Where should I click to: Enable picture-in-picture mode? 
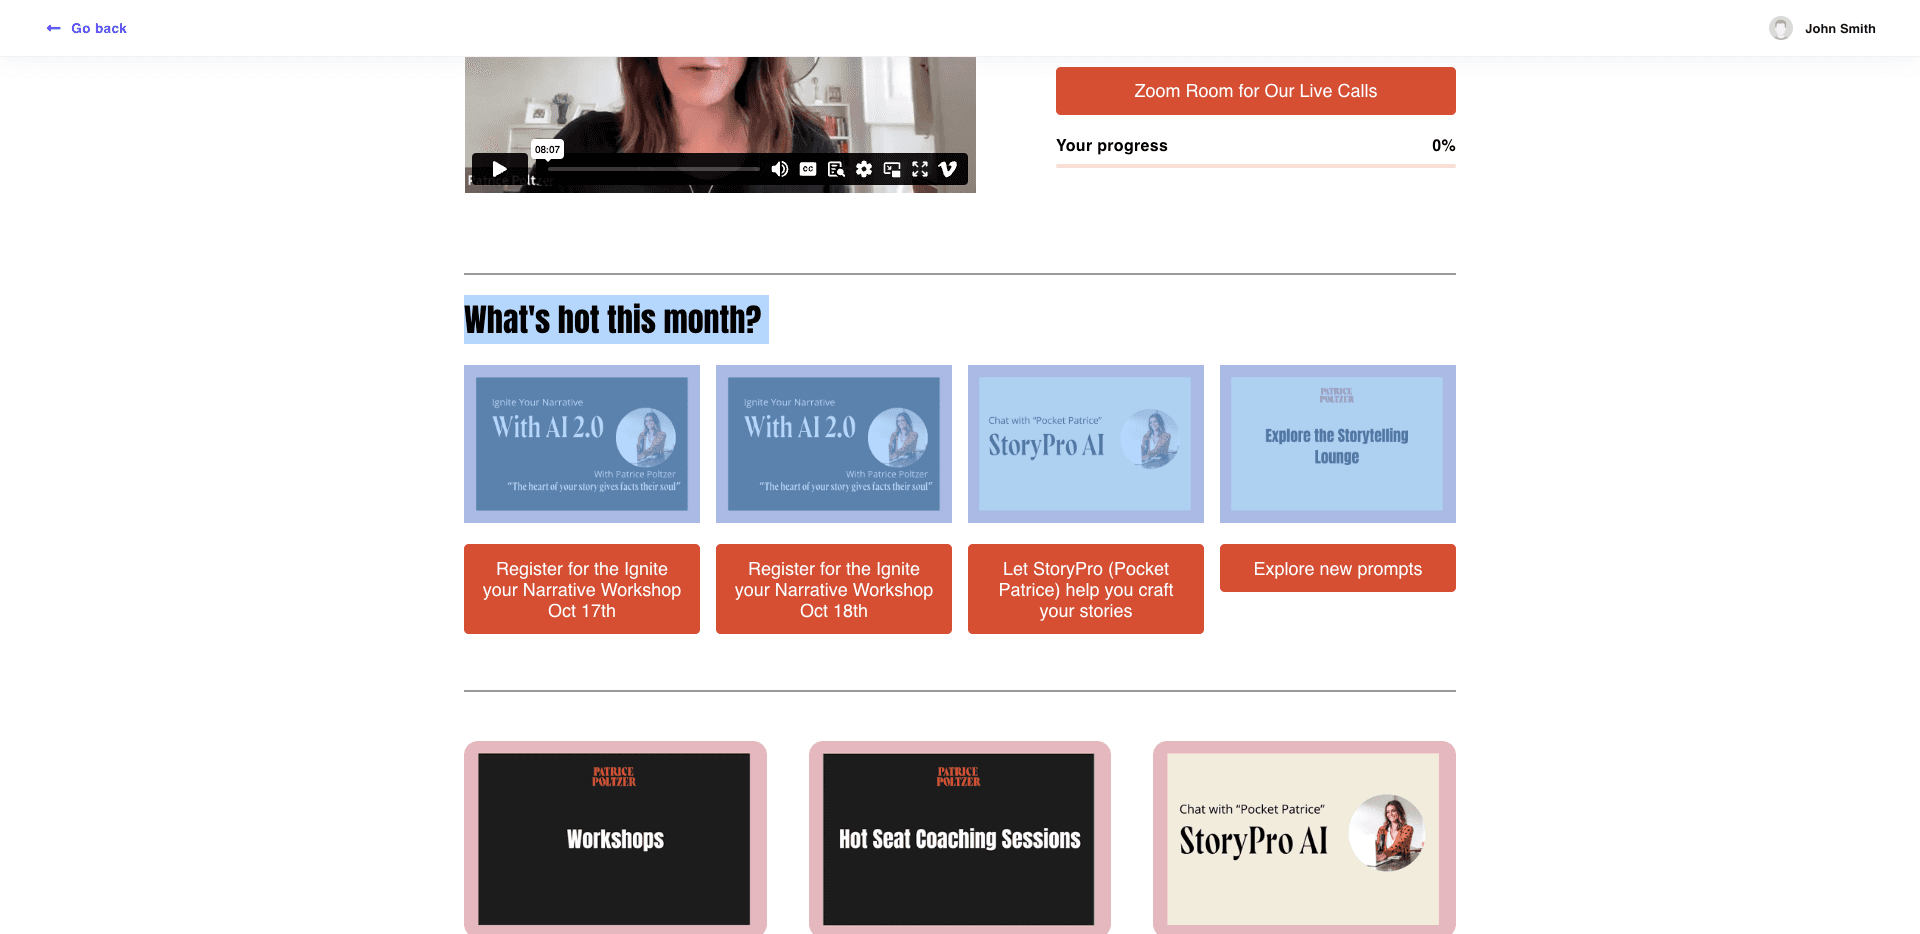892,169
